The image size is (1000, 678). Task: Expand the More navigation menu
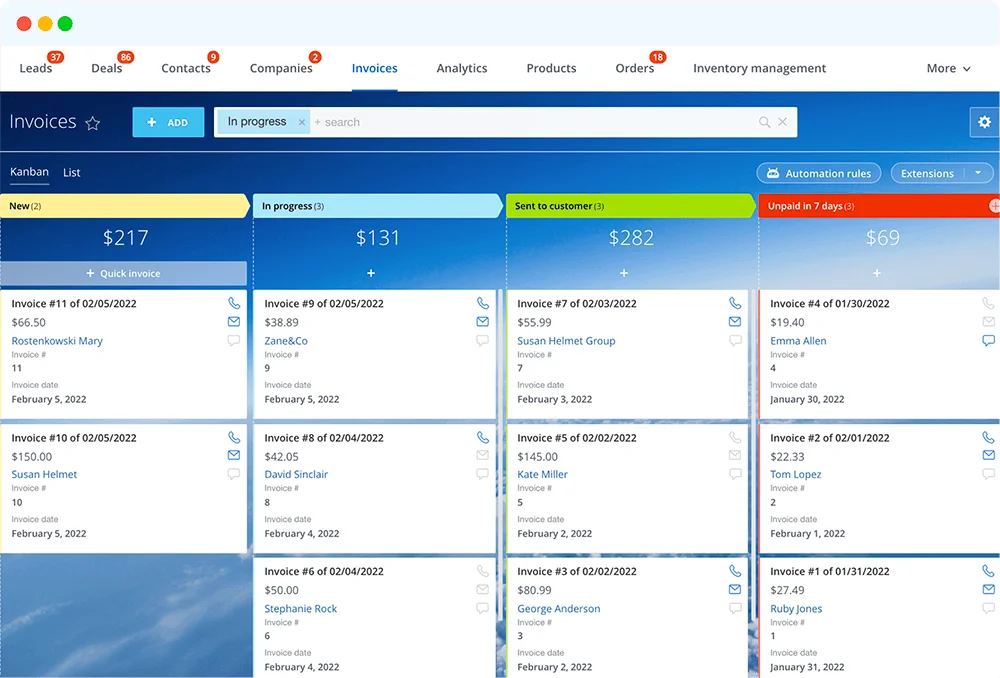tap(948, 68)
